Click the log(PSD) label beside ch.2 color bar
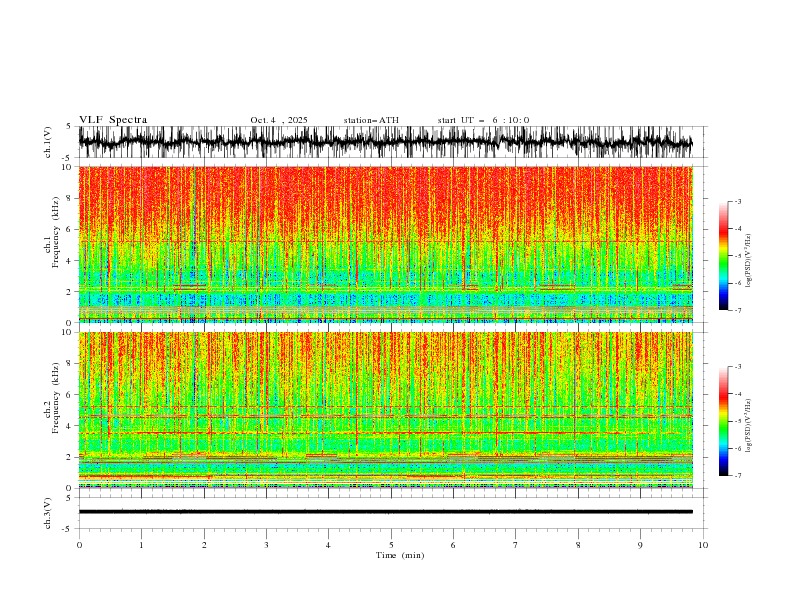 click(x=748, y=426)
